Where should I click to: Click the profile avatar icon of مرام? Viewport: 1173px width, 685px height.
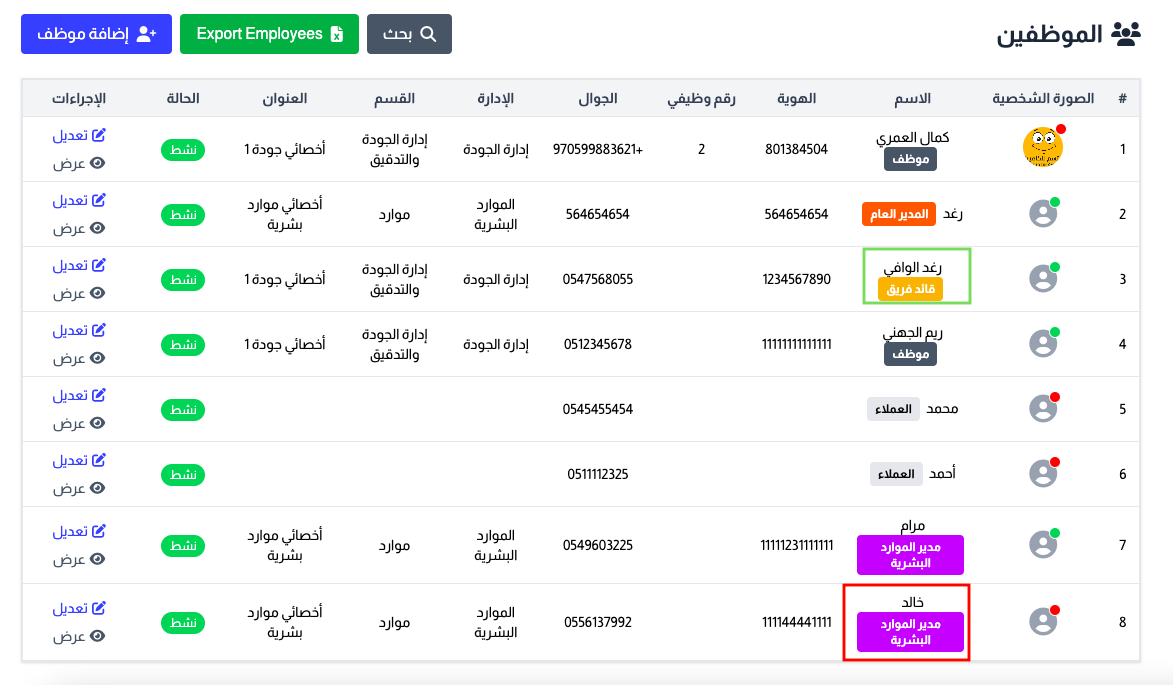1043,545
